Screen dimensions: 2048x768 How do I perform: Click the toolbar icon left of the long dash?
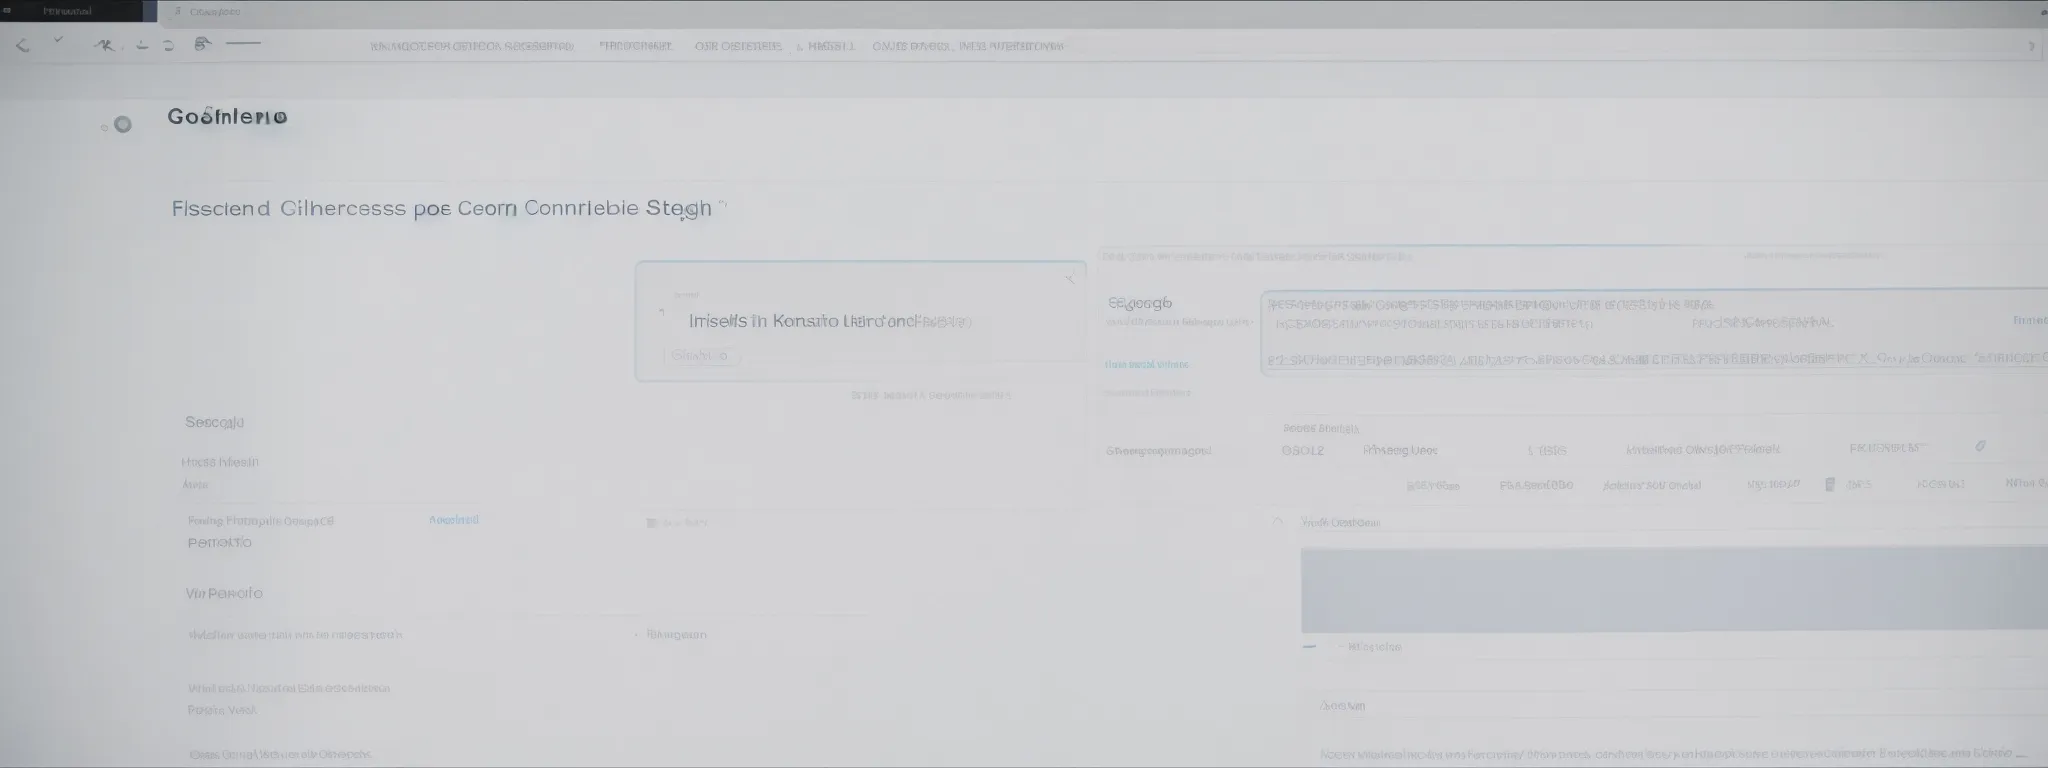coord(203,44)
